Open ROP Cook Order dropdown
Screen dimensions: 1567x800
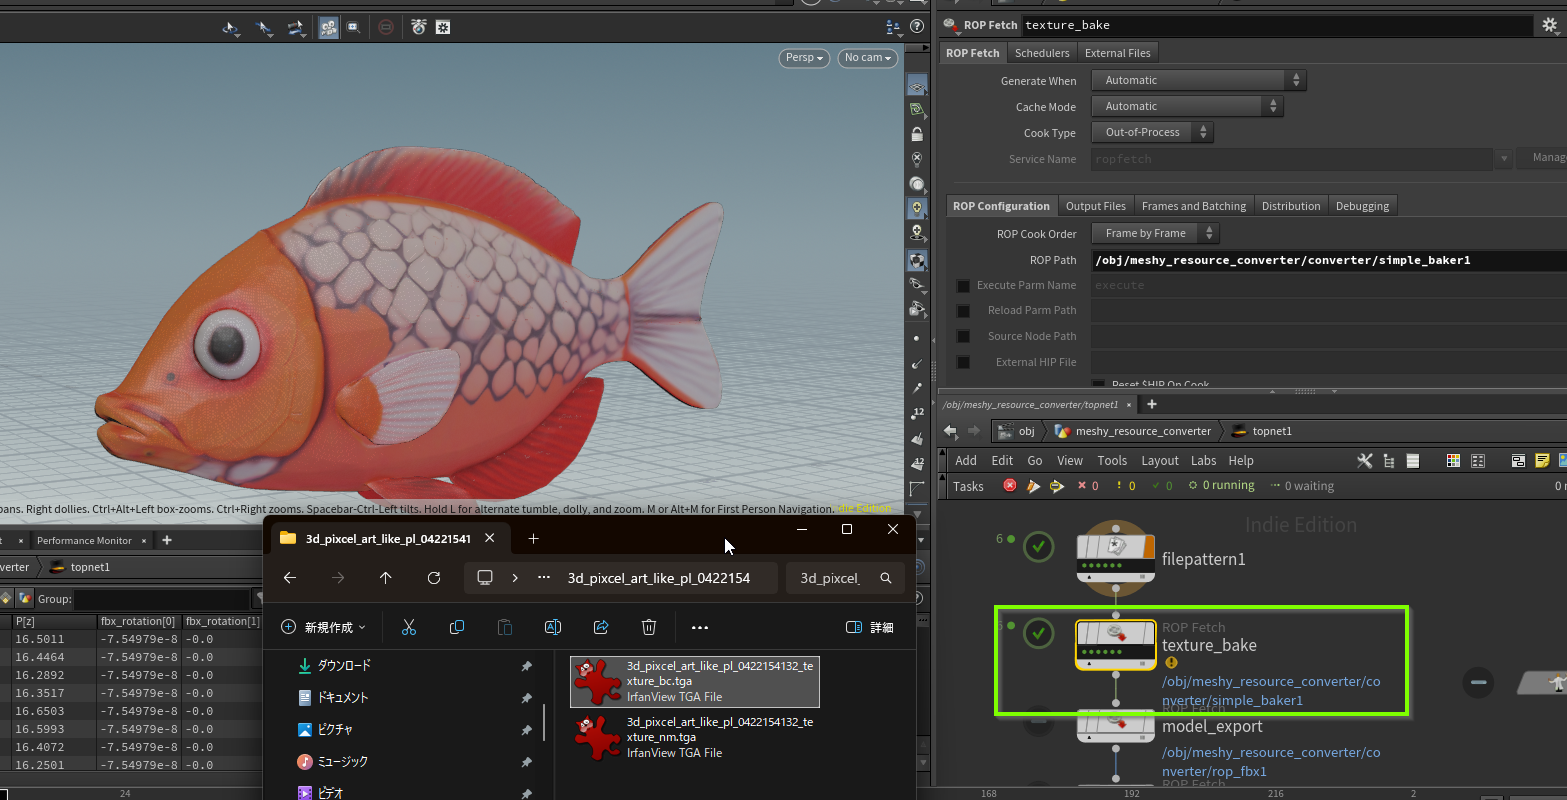coord(1155,233)
